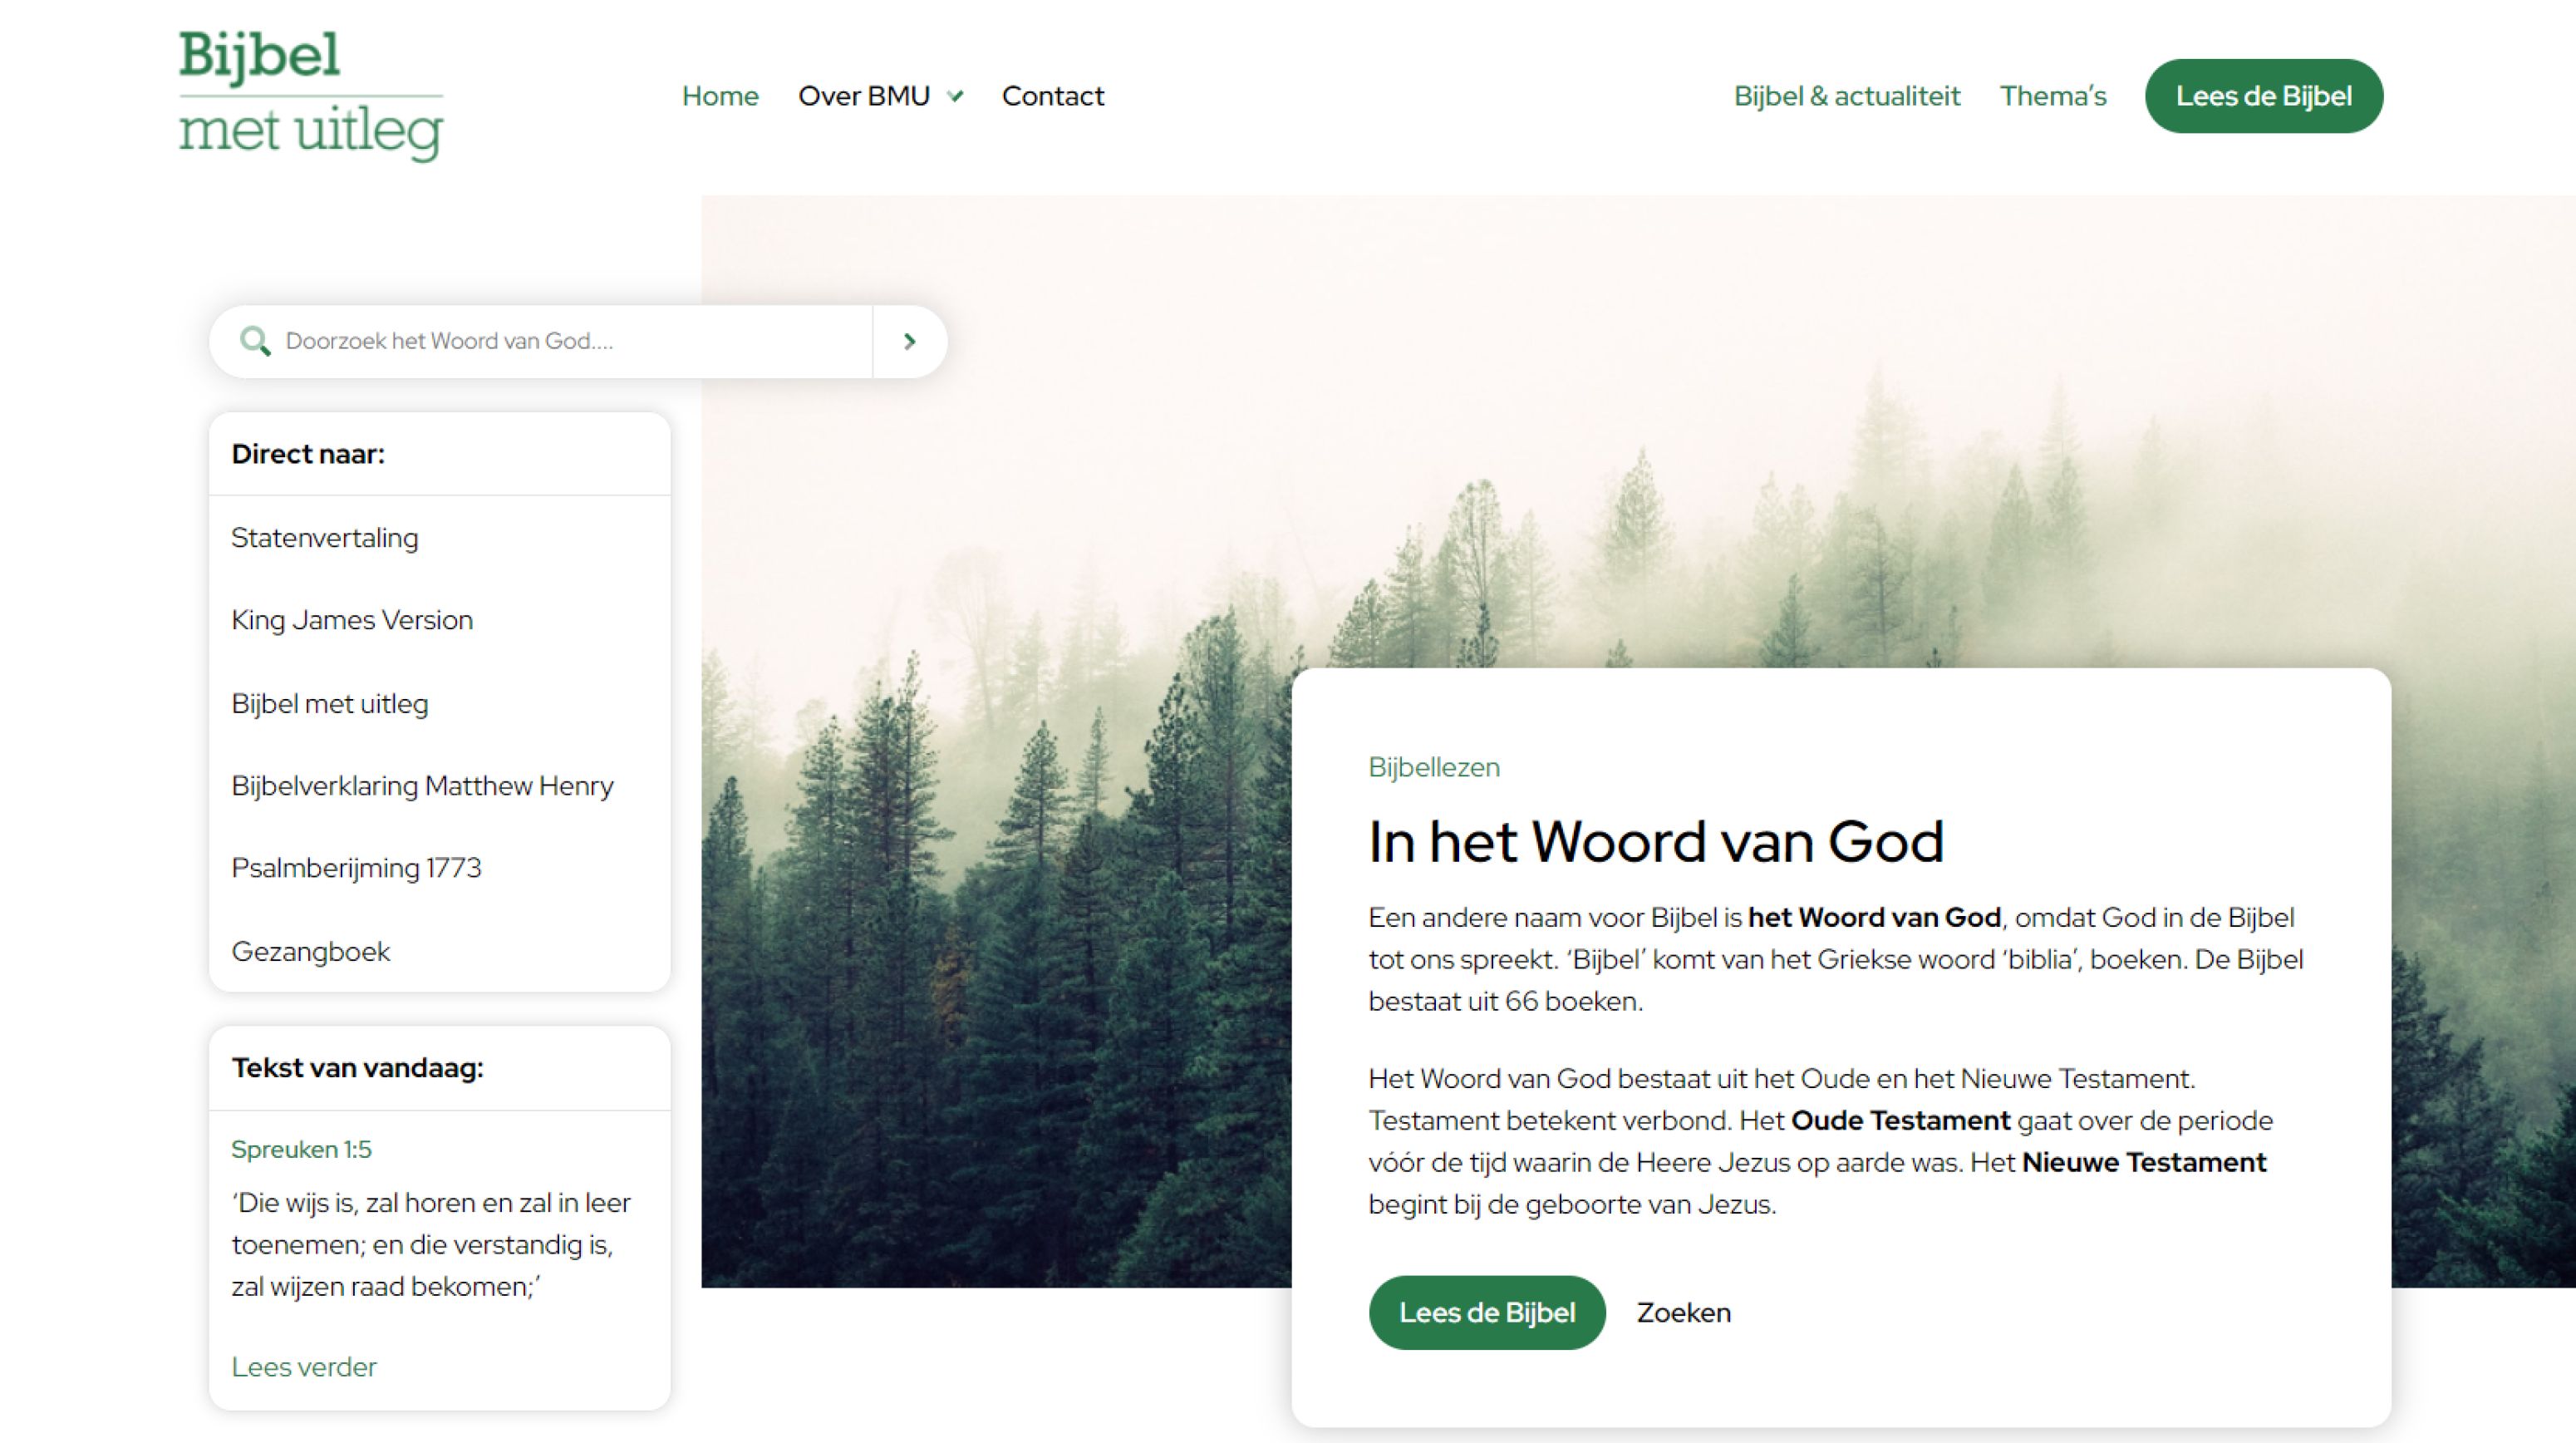Open Bijbelverklaring Matthew Henry
This screenshot has width=2576, height=1443.
[422, 786]
